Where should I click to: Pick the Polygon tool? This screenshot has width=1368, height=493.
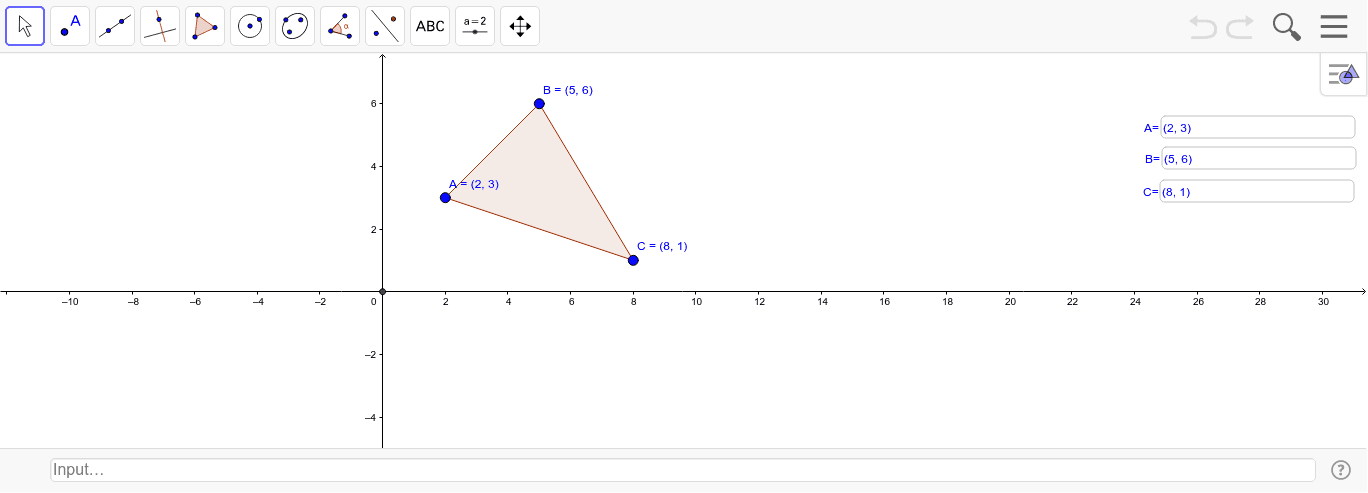point(205,26)
